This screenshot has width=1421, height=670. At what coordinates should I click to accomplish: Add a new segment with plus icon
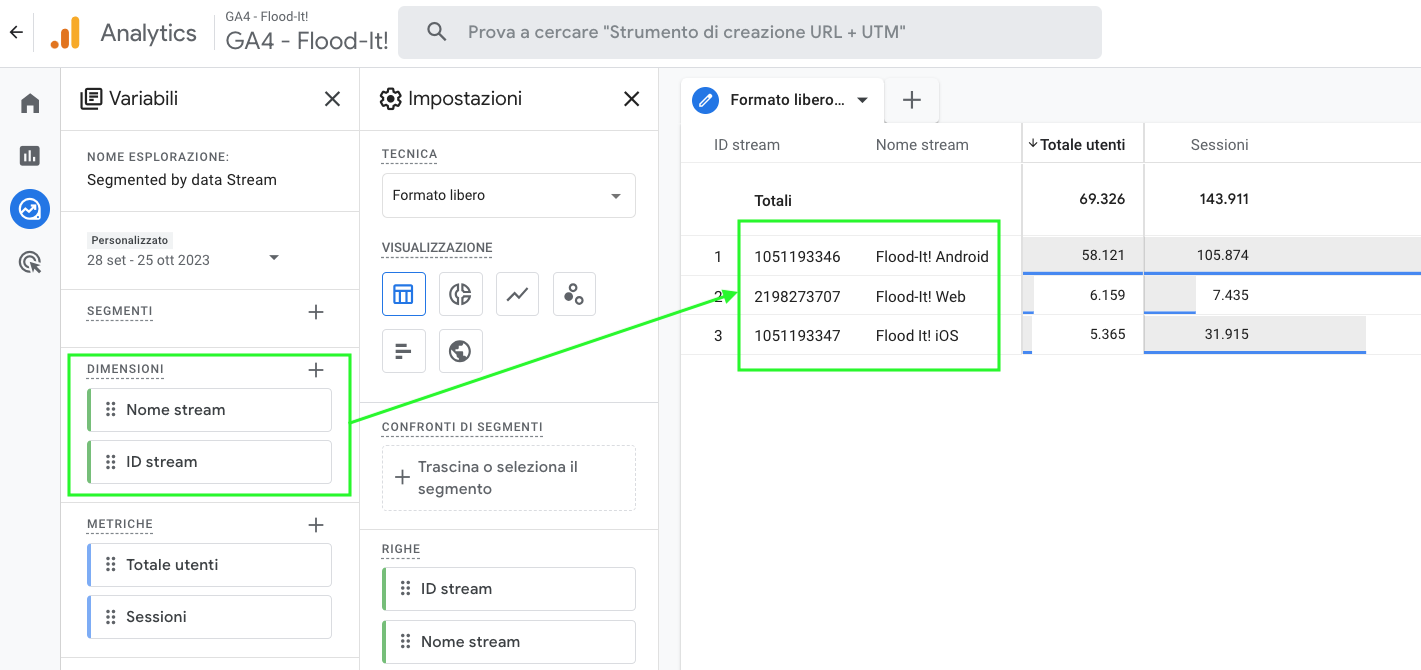tap(316, 312)
